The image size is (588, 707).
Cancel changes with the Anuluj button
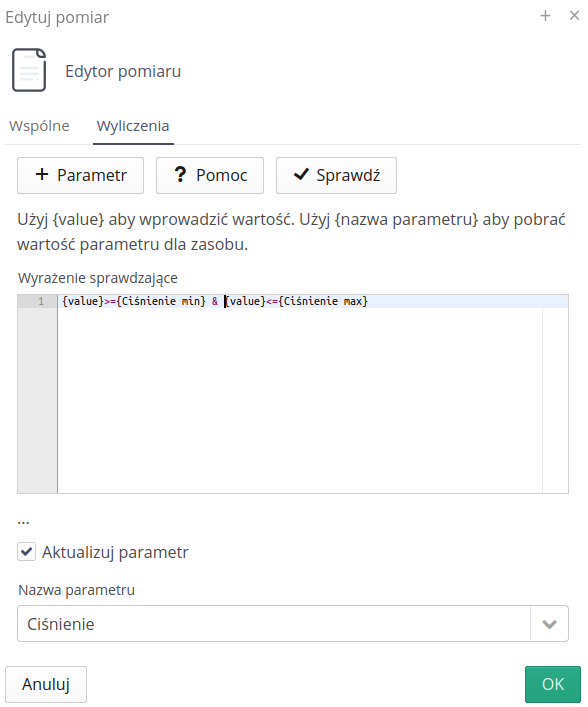coord(46,684)
